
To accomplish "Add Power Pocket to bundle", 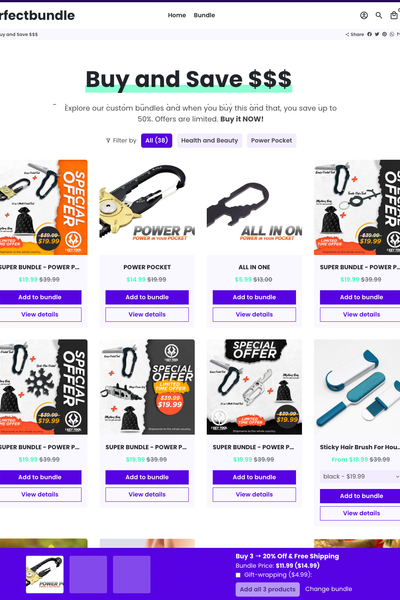I will [147, 297].
